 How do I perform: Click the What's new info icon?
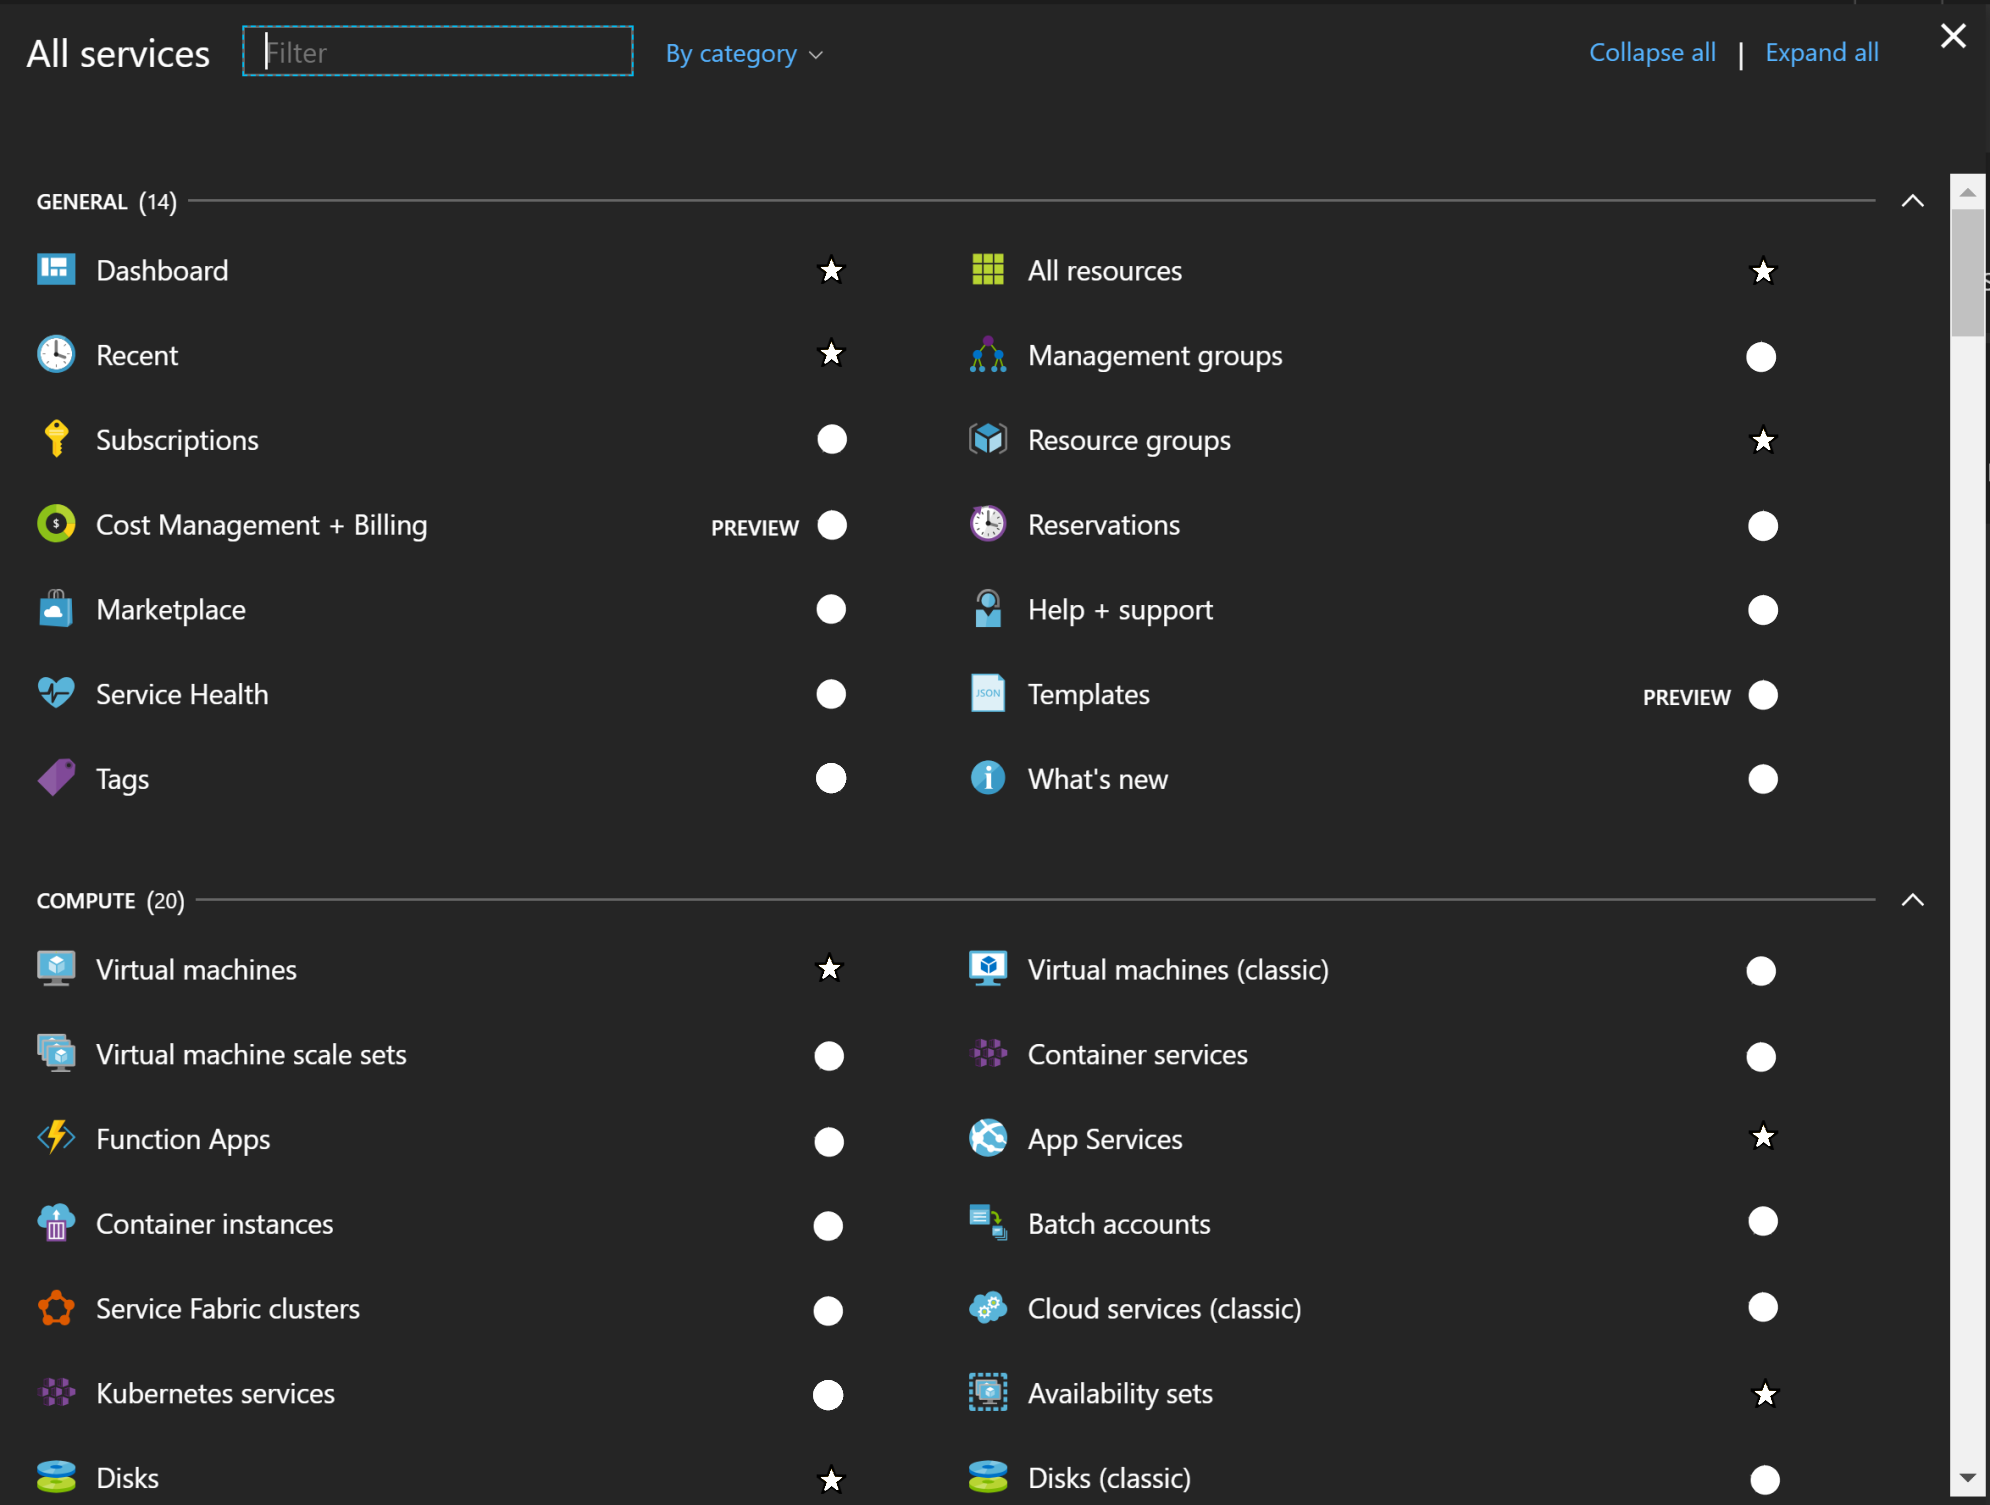988,777
